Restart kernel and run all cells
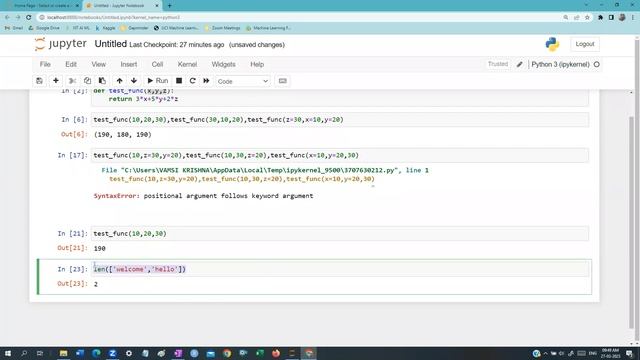 coord(207,81)
